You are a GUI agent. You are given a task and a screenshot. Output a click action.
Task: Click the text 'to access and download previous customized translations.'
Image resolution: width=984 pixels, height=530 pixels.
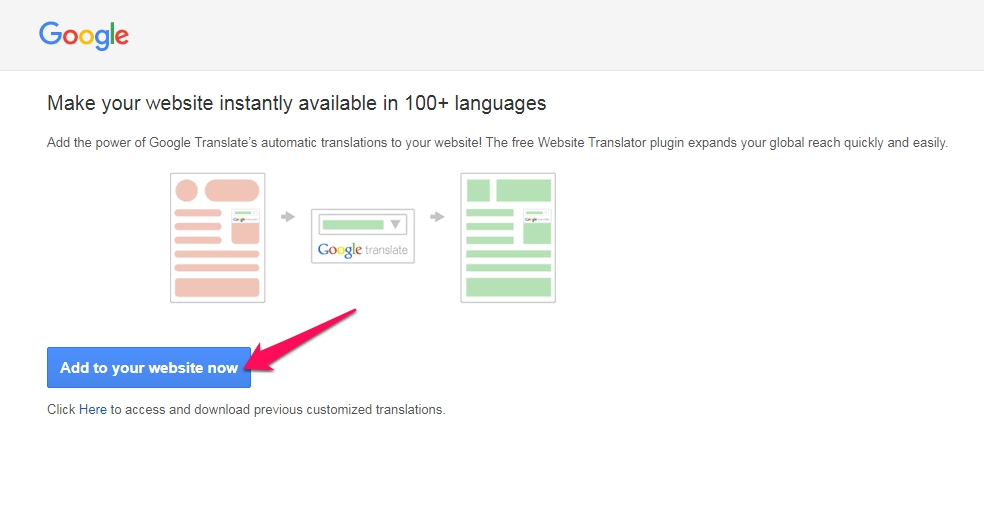tap(278, 410)
